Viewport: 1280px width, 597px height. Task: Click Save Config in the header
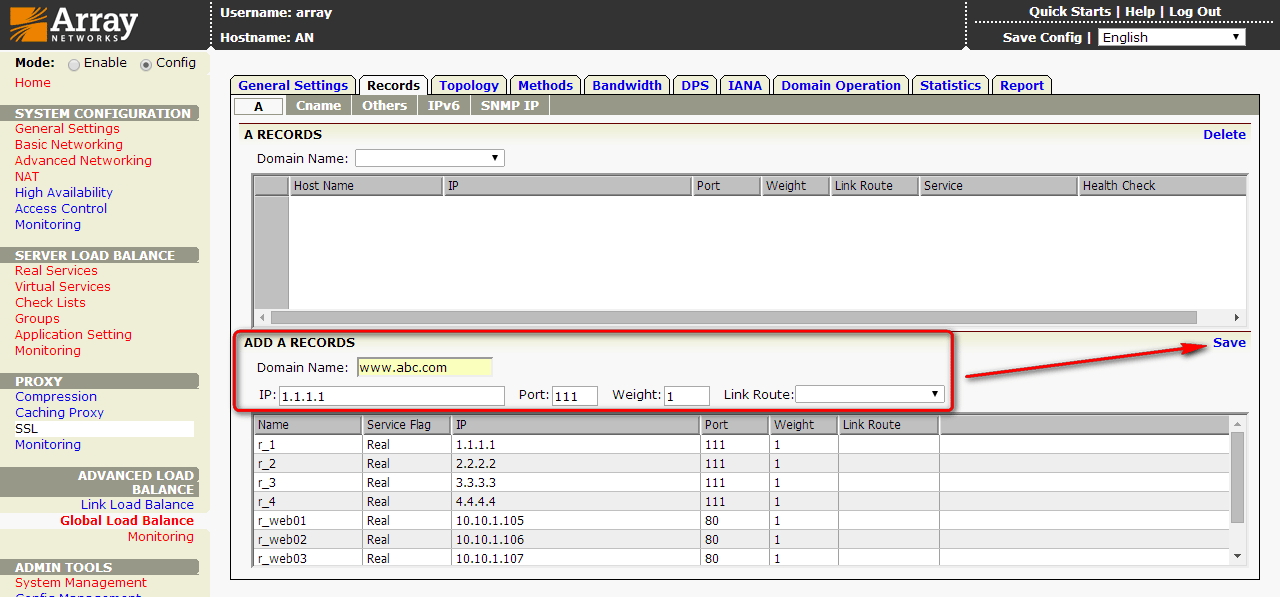tap(1042, 37)
